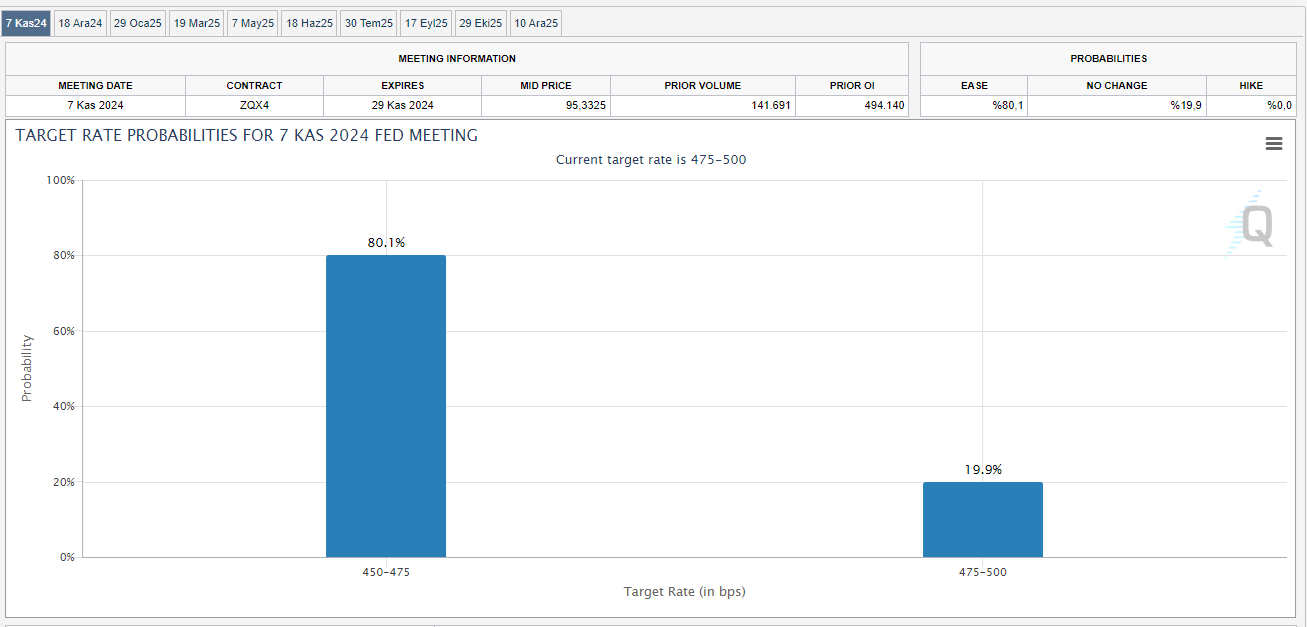Open the 30 Tem25 meeting tab
The height and width of the screenshot is (627, 1307).
click(x=368, y=23)
